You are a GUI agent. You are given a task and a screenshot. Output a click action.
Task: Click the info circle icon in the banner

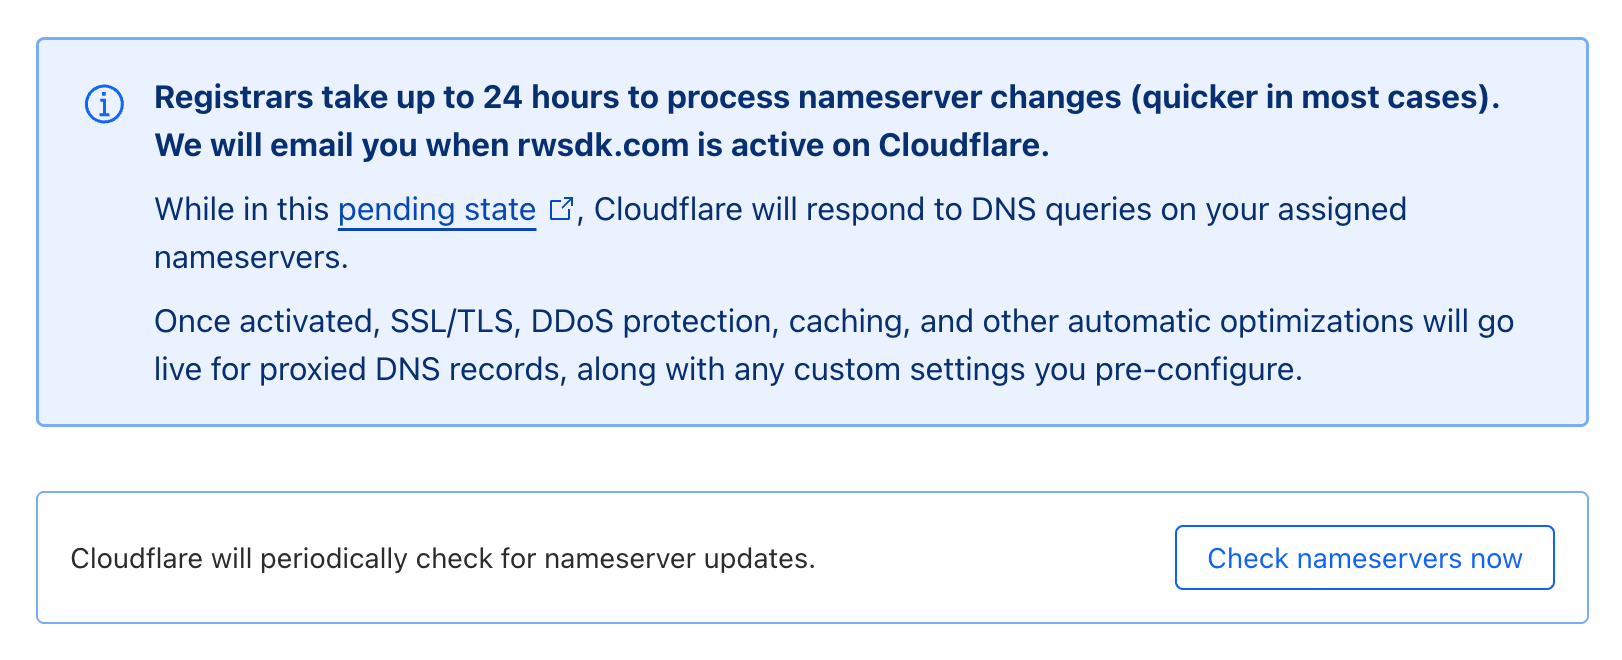(x=104, y=104)
